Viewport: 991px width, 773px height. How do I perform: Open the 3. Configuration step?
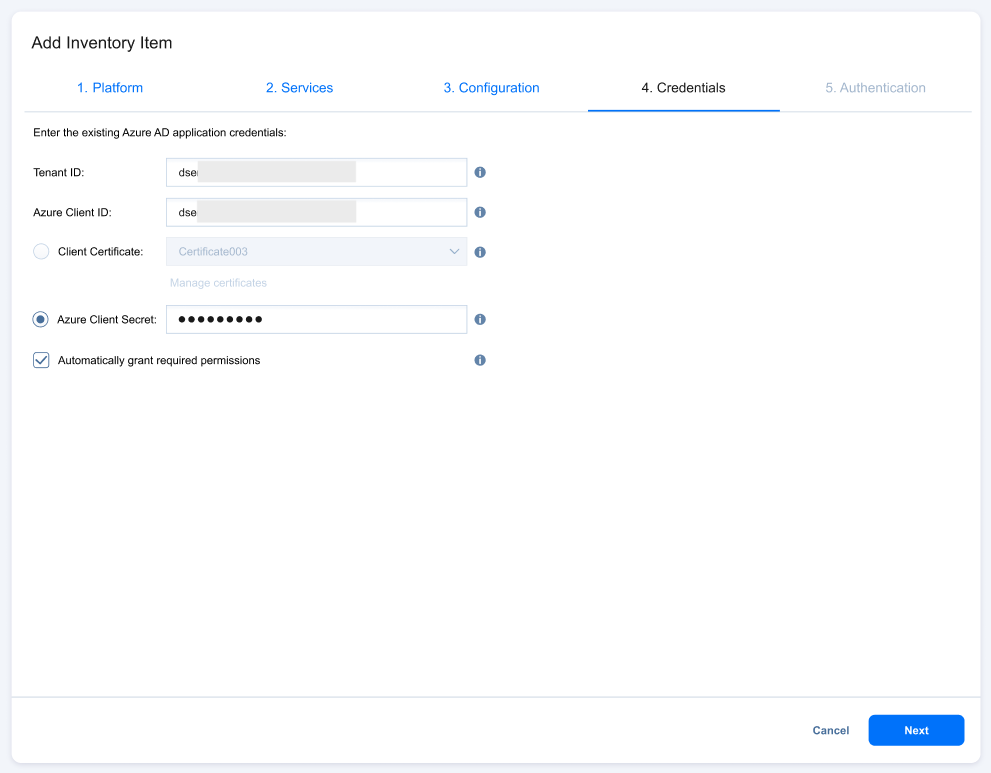[491, 88]
